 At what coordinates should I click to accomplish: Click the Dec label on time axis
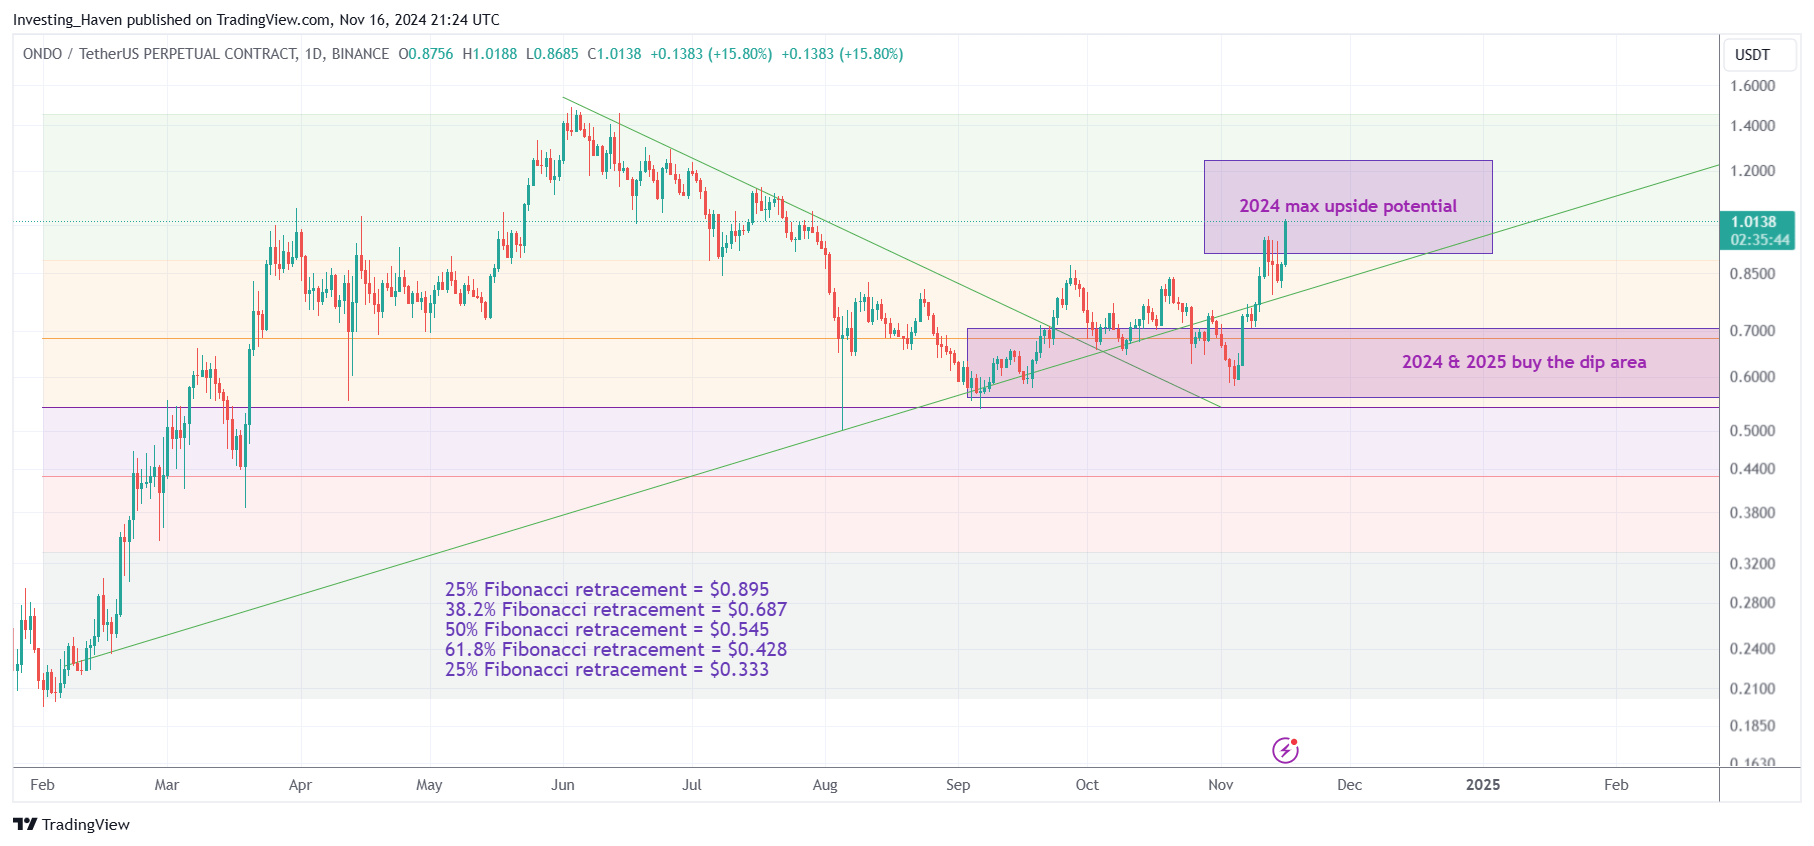coord(1350,785)
